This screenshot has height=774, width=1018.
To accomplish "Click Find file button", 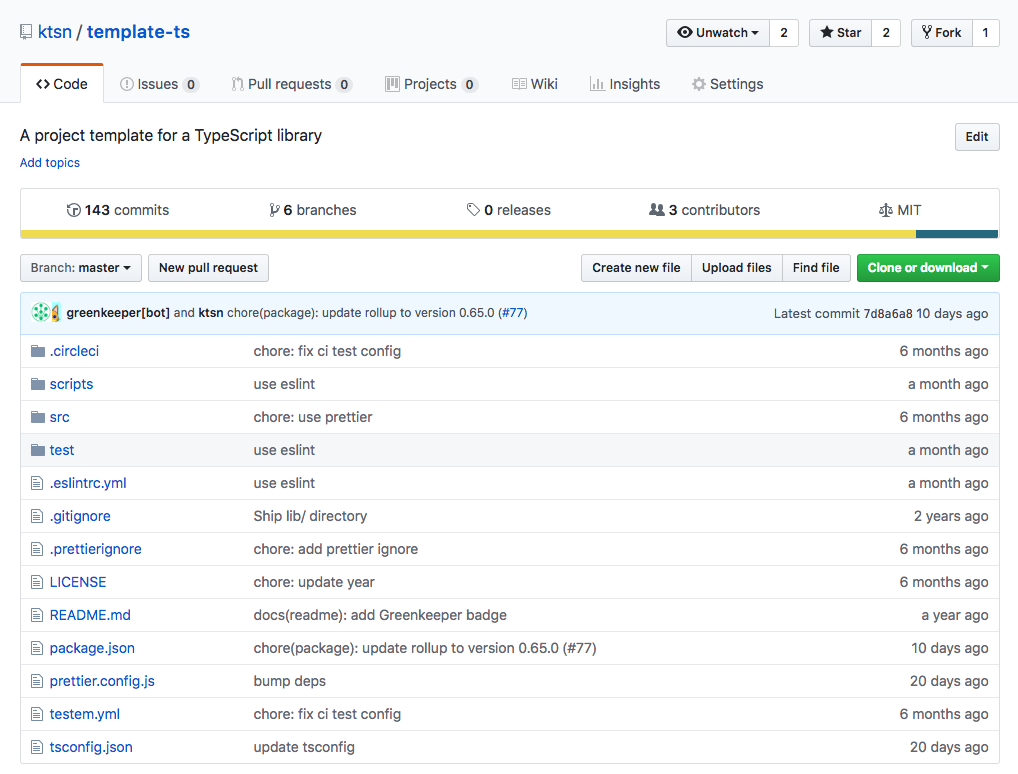I will point(816,268).
